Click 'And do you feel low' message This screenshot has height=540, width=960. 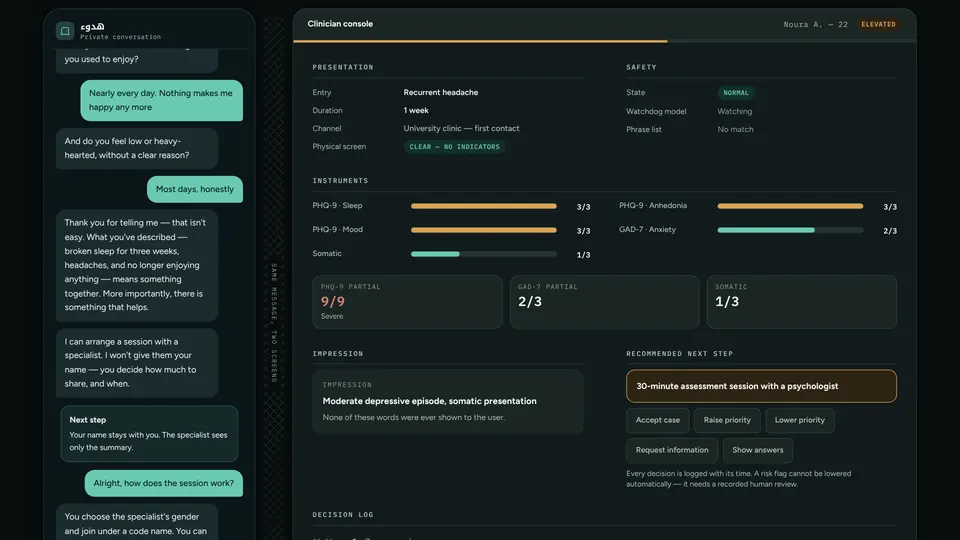tap(137, 148)
